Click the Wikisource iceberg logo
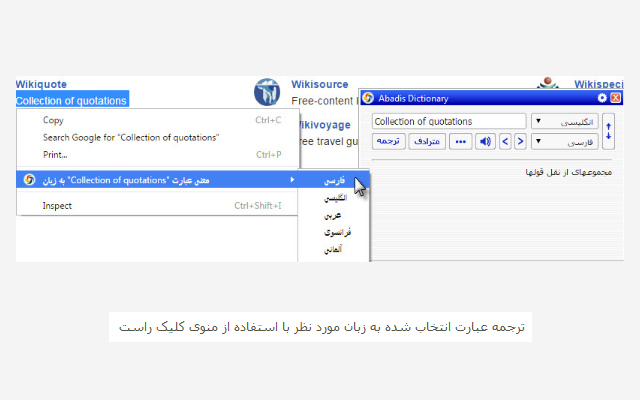640x400 pixels. (x=267, y=92)
